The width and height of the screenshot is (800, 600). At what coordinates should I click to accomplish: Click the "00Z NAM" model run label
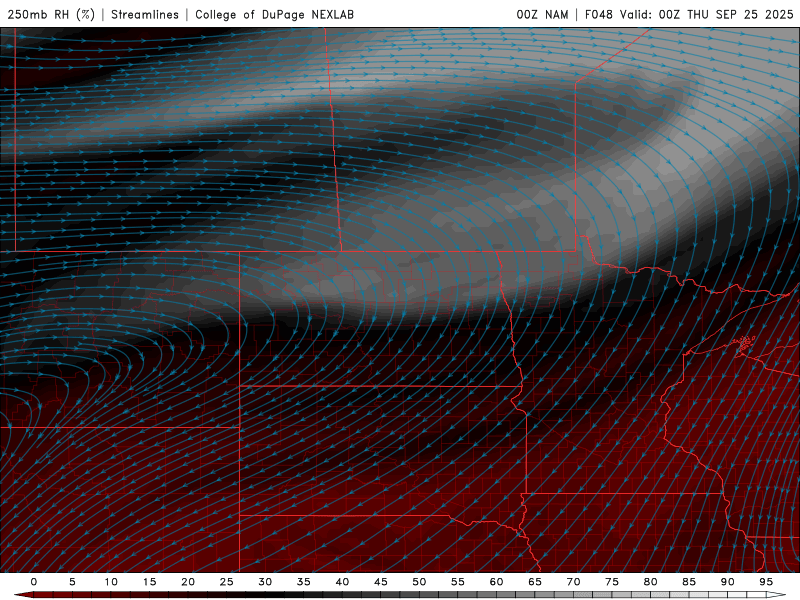click(542, 14)
